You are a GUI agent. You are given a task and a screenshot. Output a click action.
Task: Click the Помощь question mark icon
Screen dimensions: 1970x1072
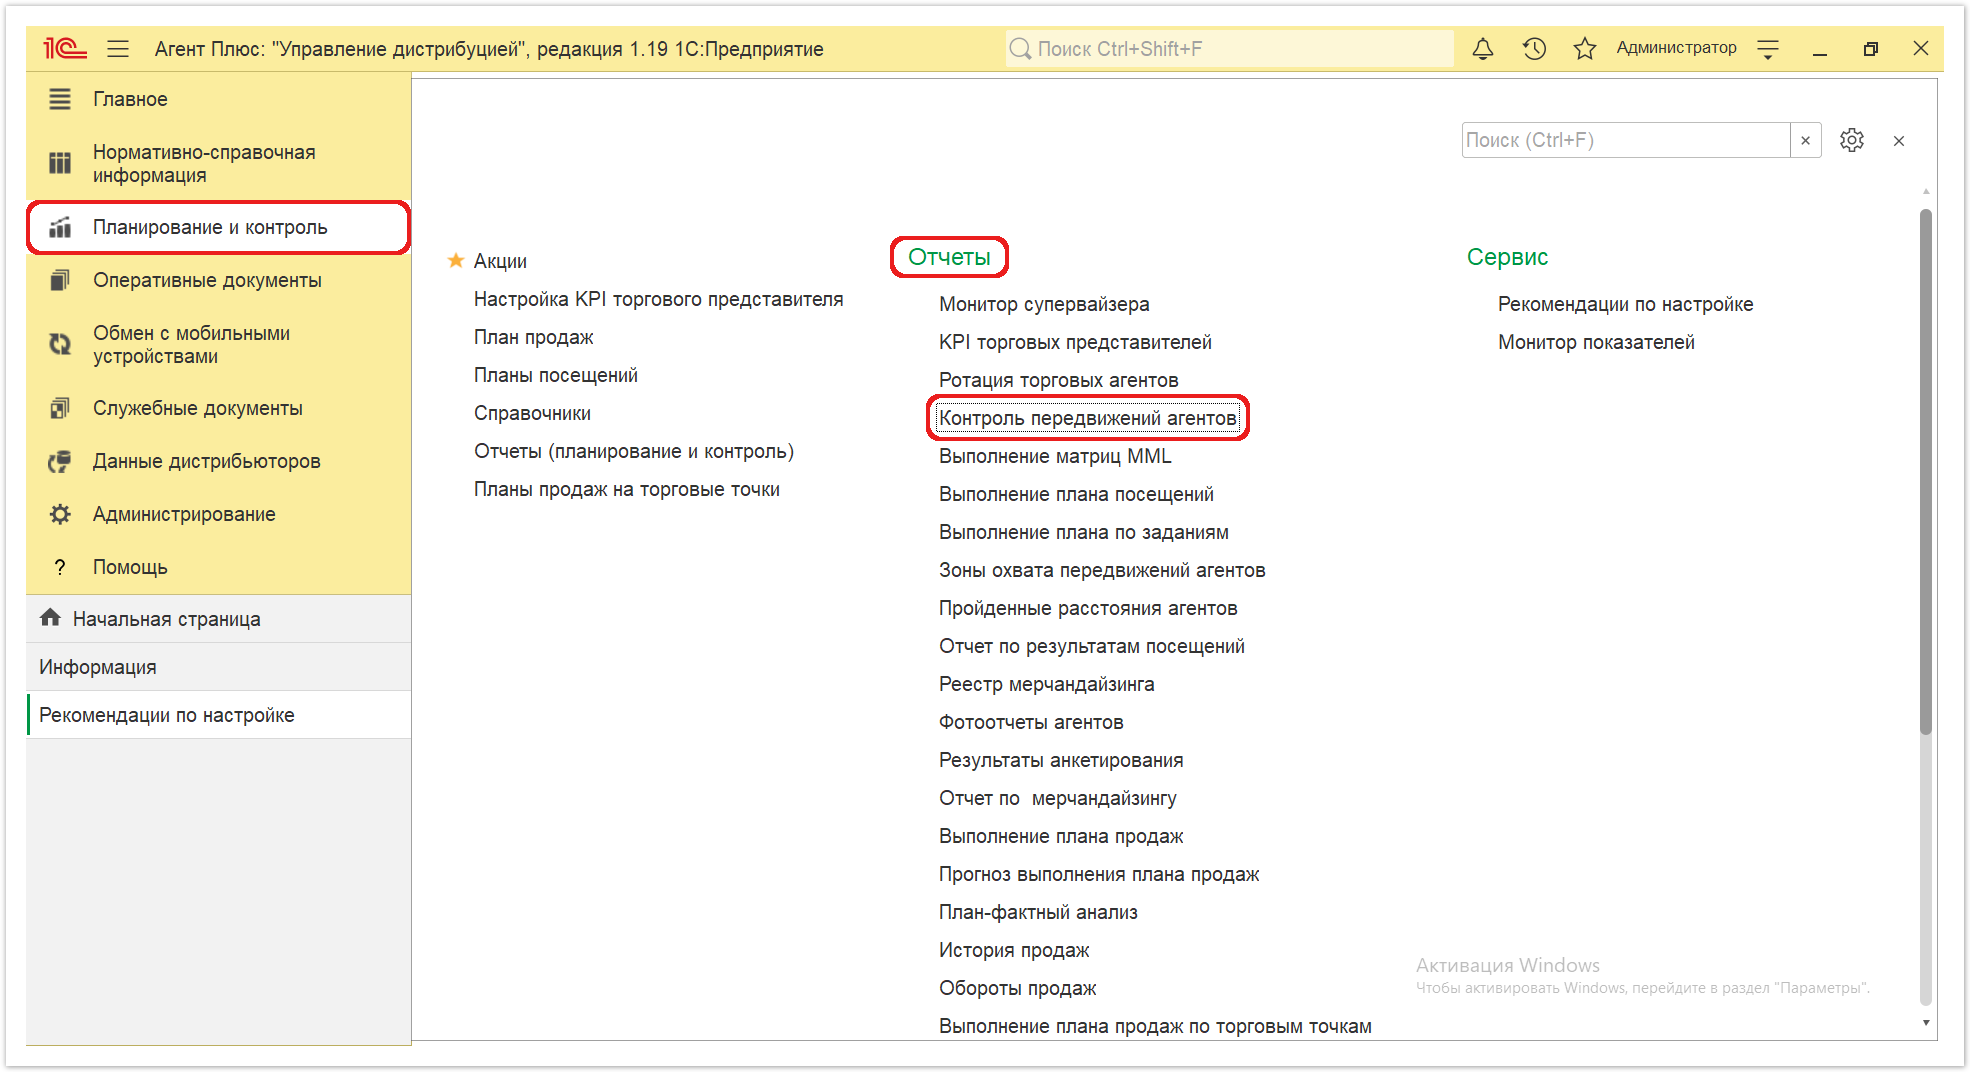(x=60, y=567)
